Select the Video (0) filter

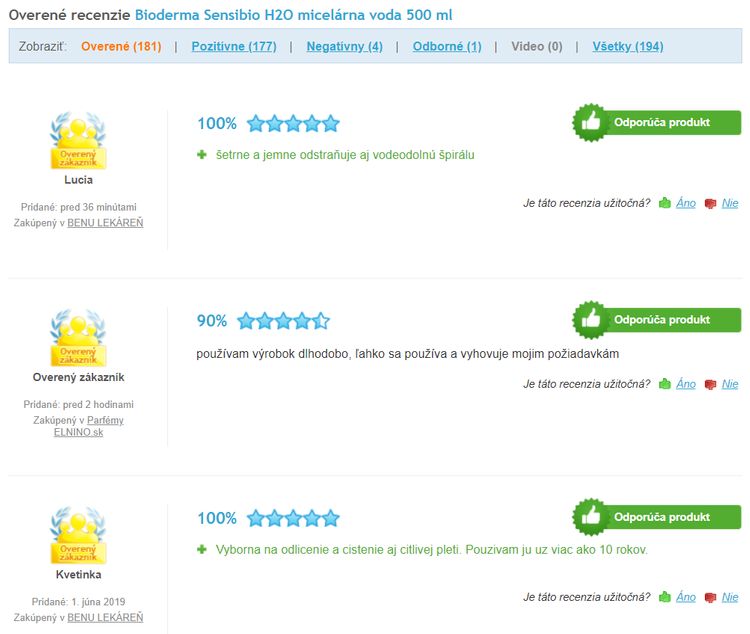[x=537, y=46]
